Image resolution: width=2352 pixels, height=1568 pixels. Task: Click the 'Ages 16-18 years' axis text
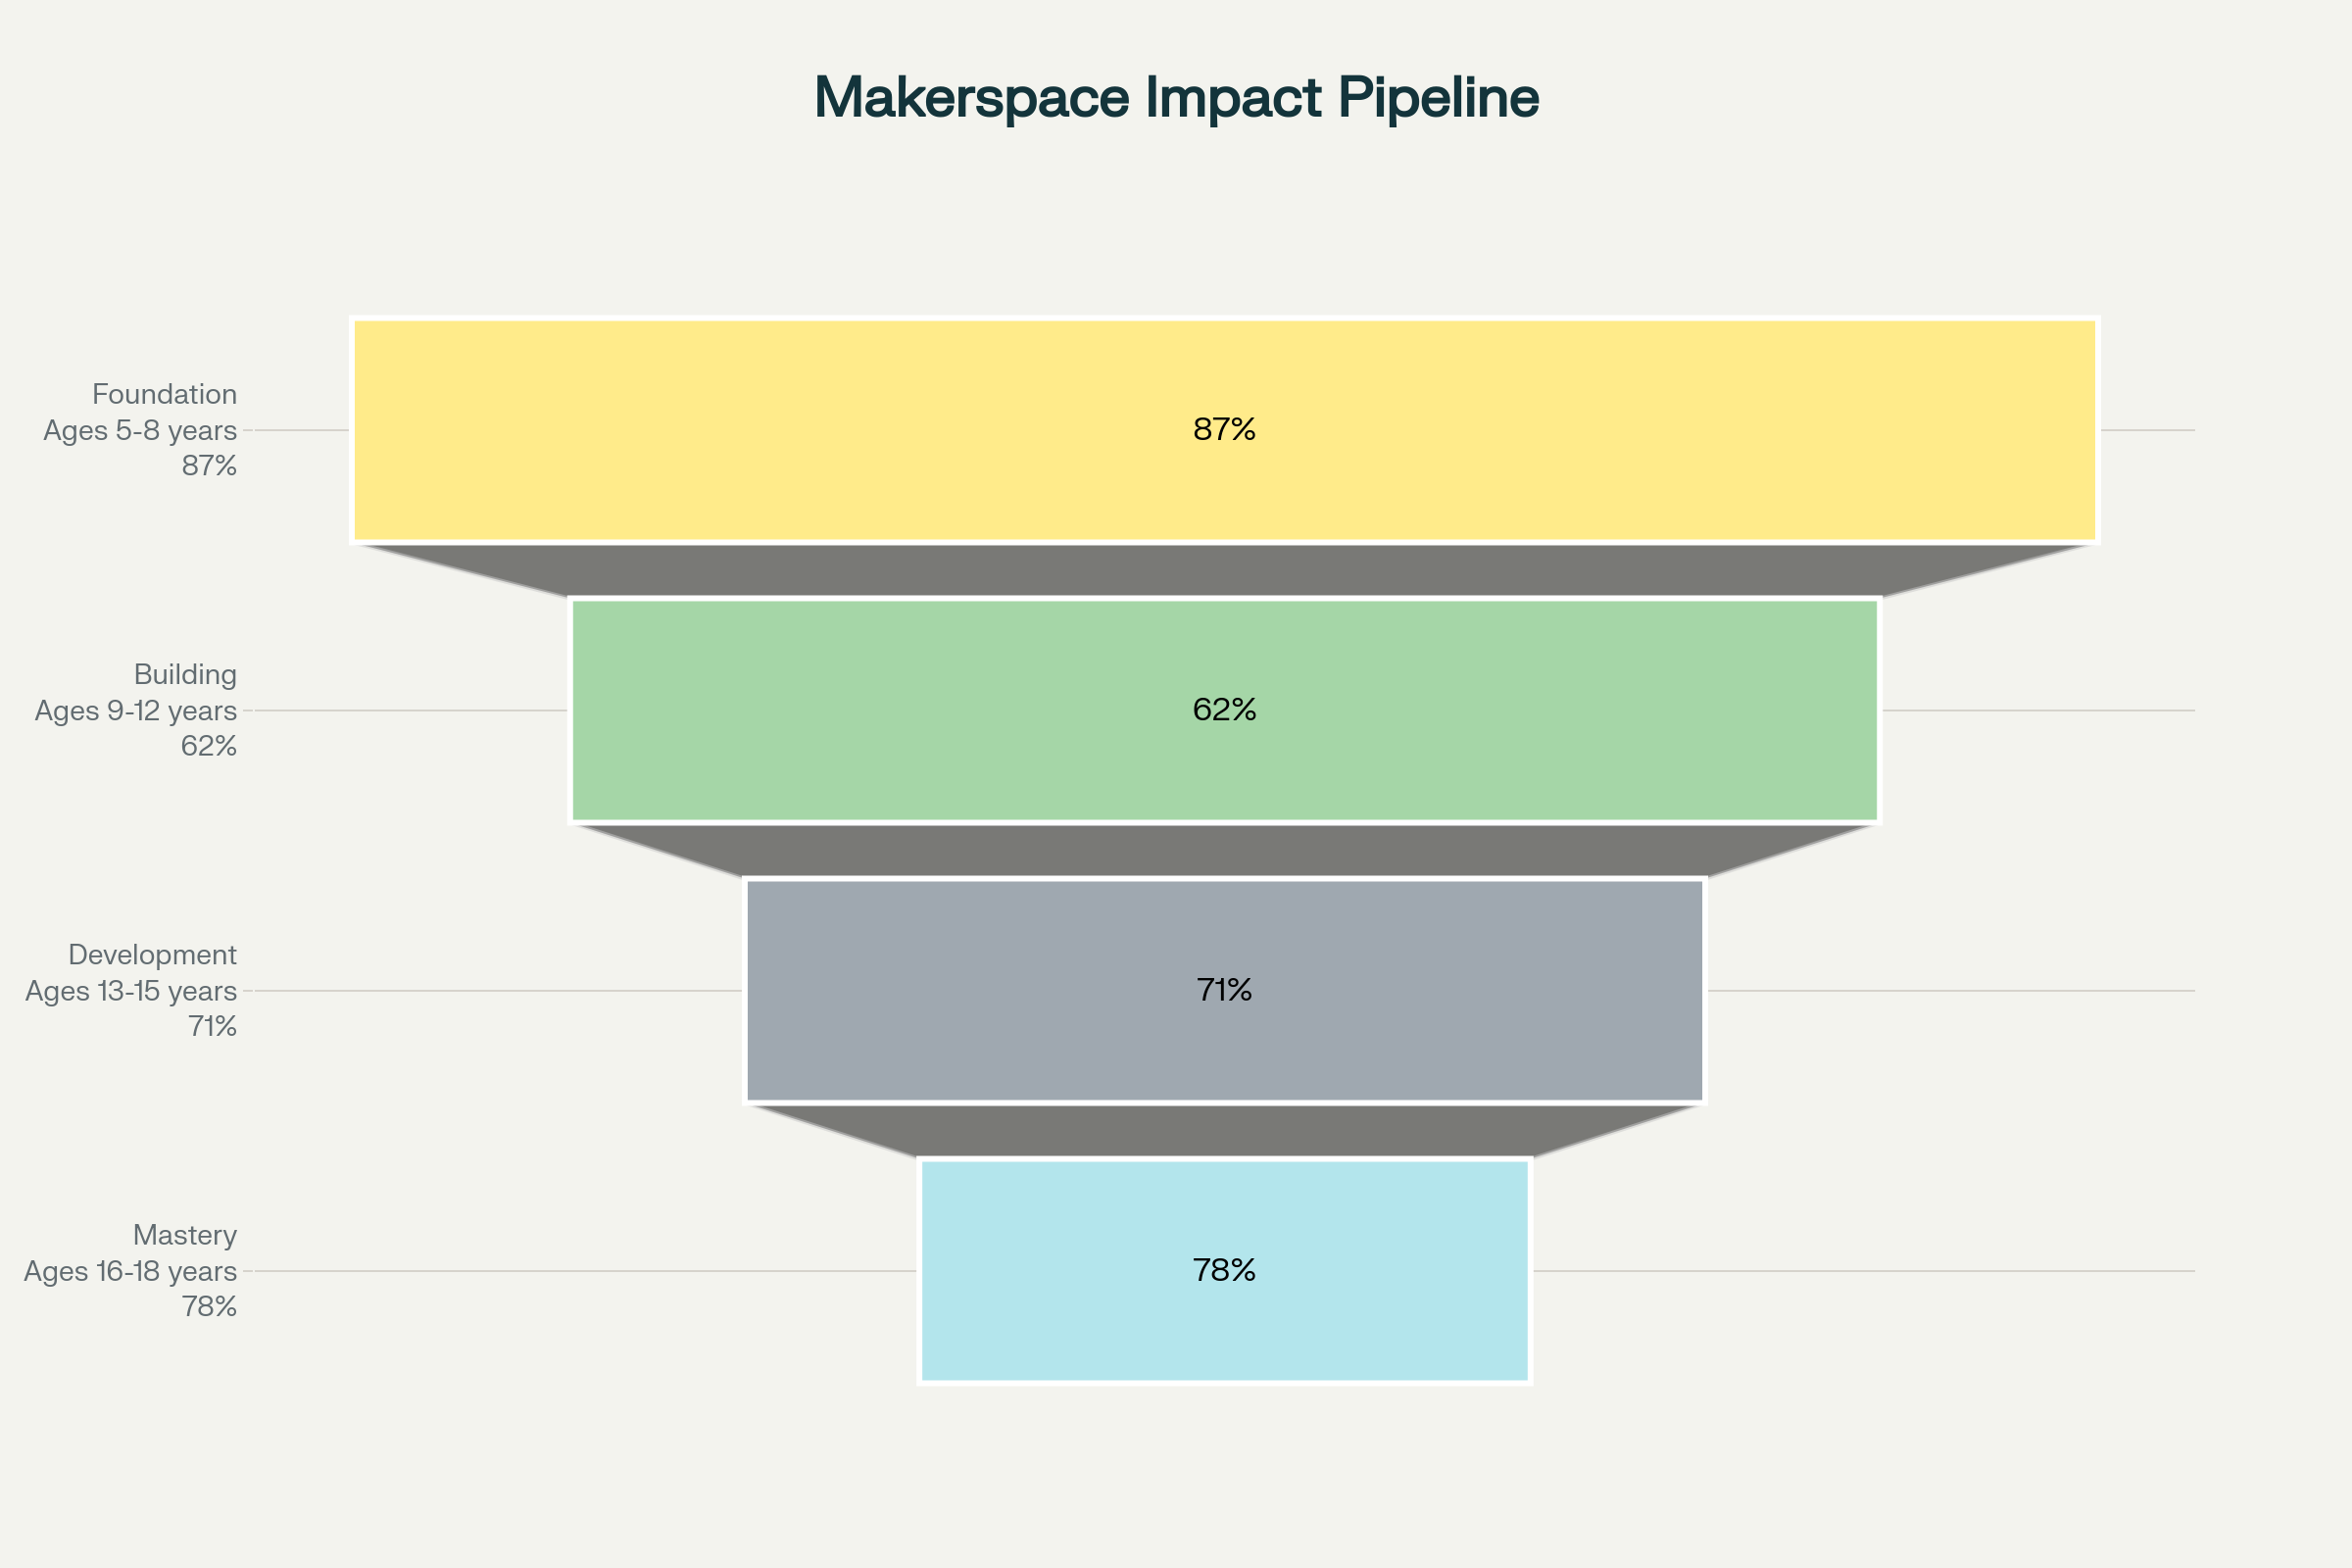(130, 1271)
